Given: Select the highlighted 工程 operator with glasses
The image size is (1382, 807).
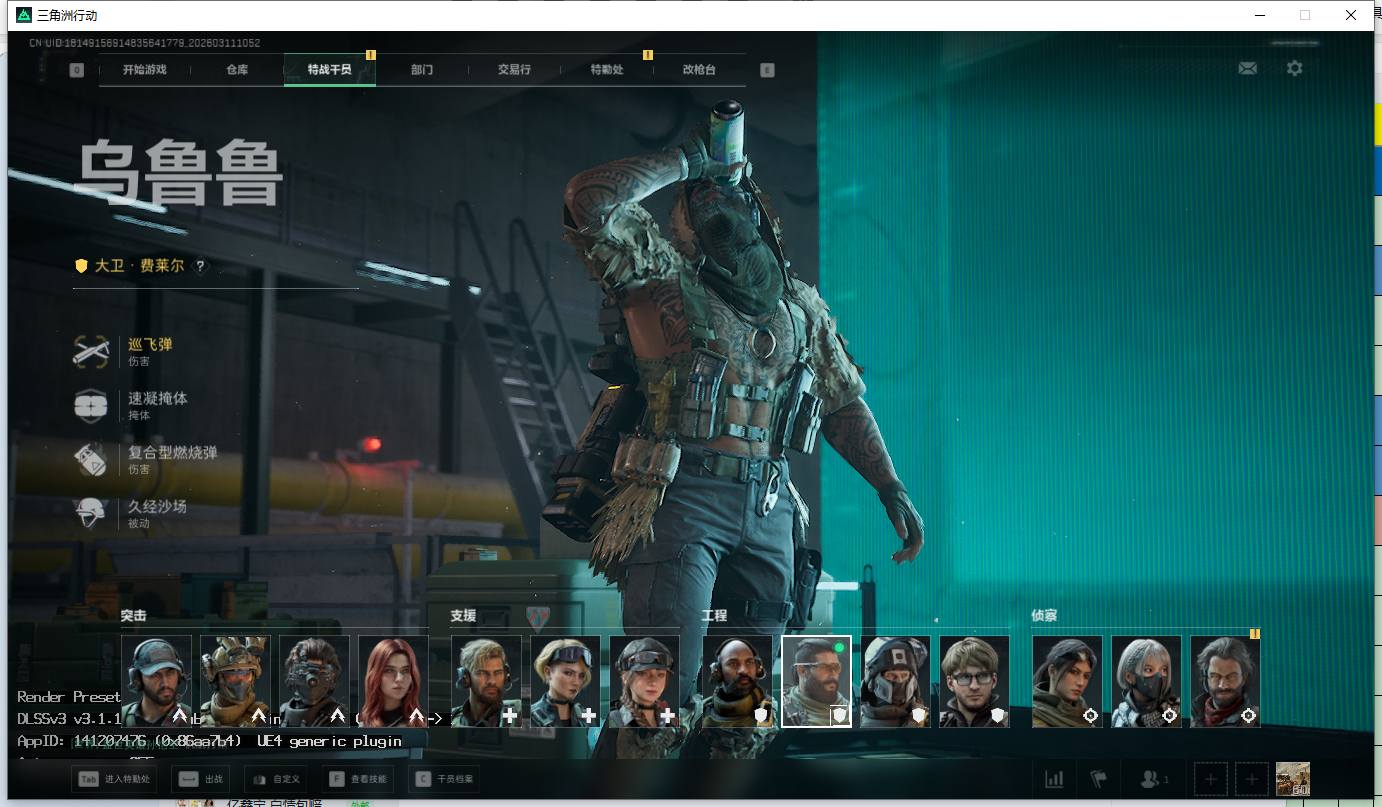Looking at the screenshot, I should point(816,681).
